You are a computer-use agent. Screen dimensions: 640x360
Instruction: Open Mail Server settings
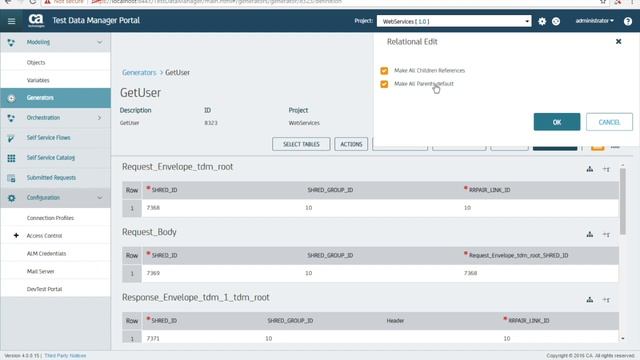[40, 271]
